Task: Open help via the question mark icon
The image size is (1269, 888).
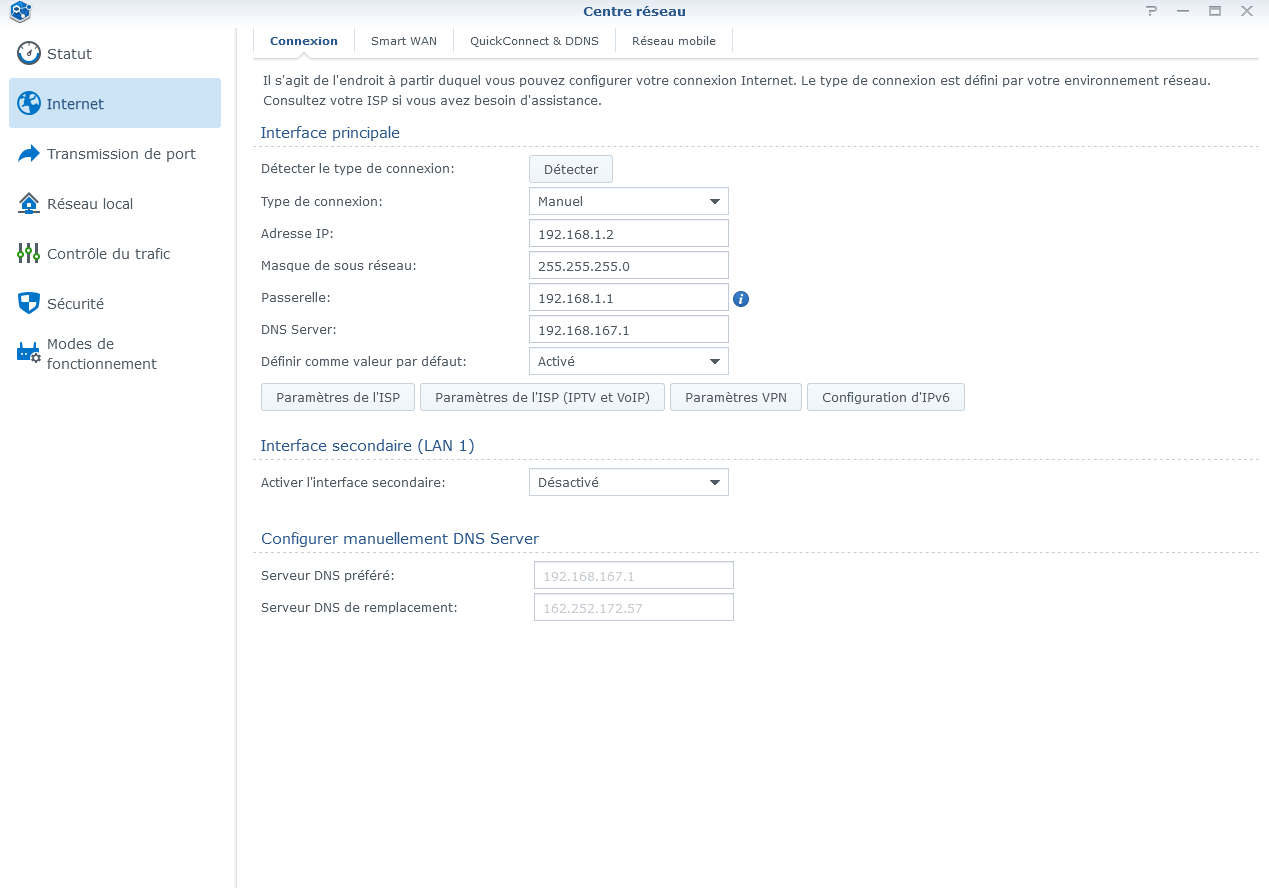Action: click(1151, 11)
